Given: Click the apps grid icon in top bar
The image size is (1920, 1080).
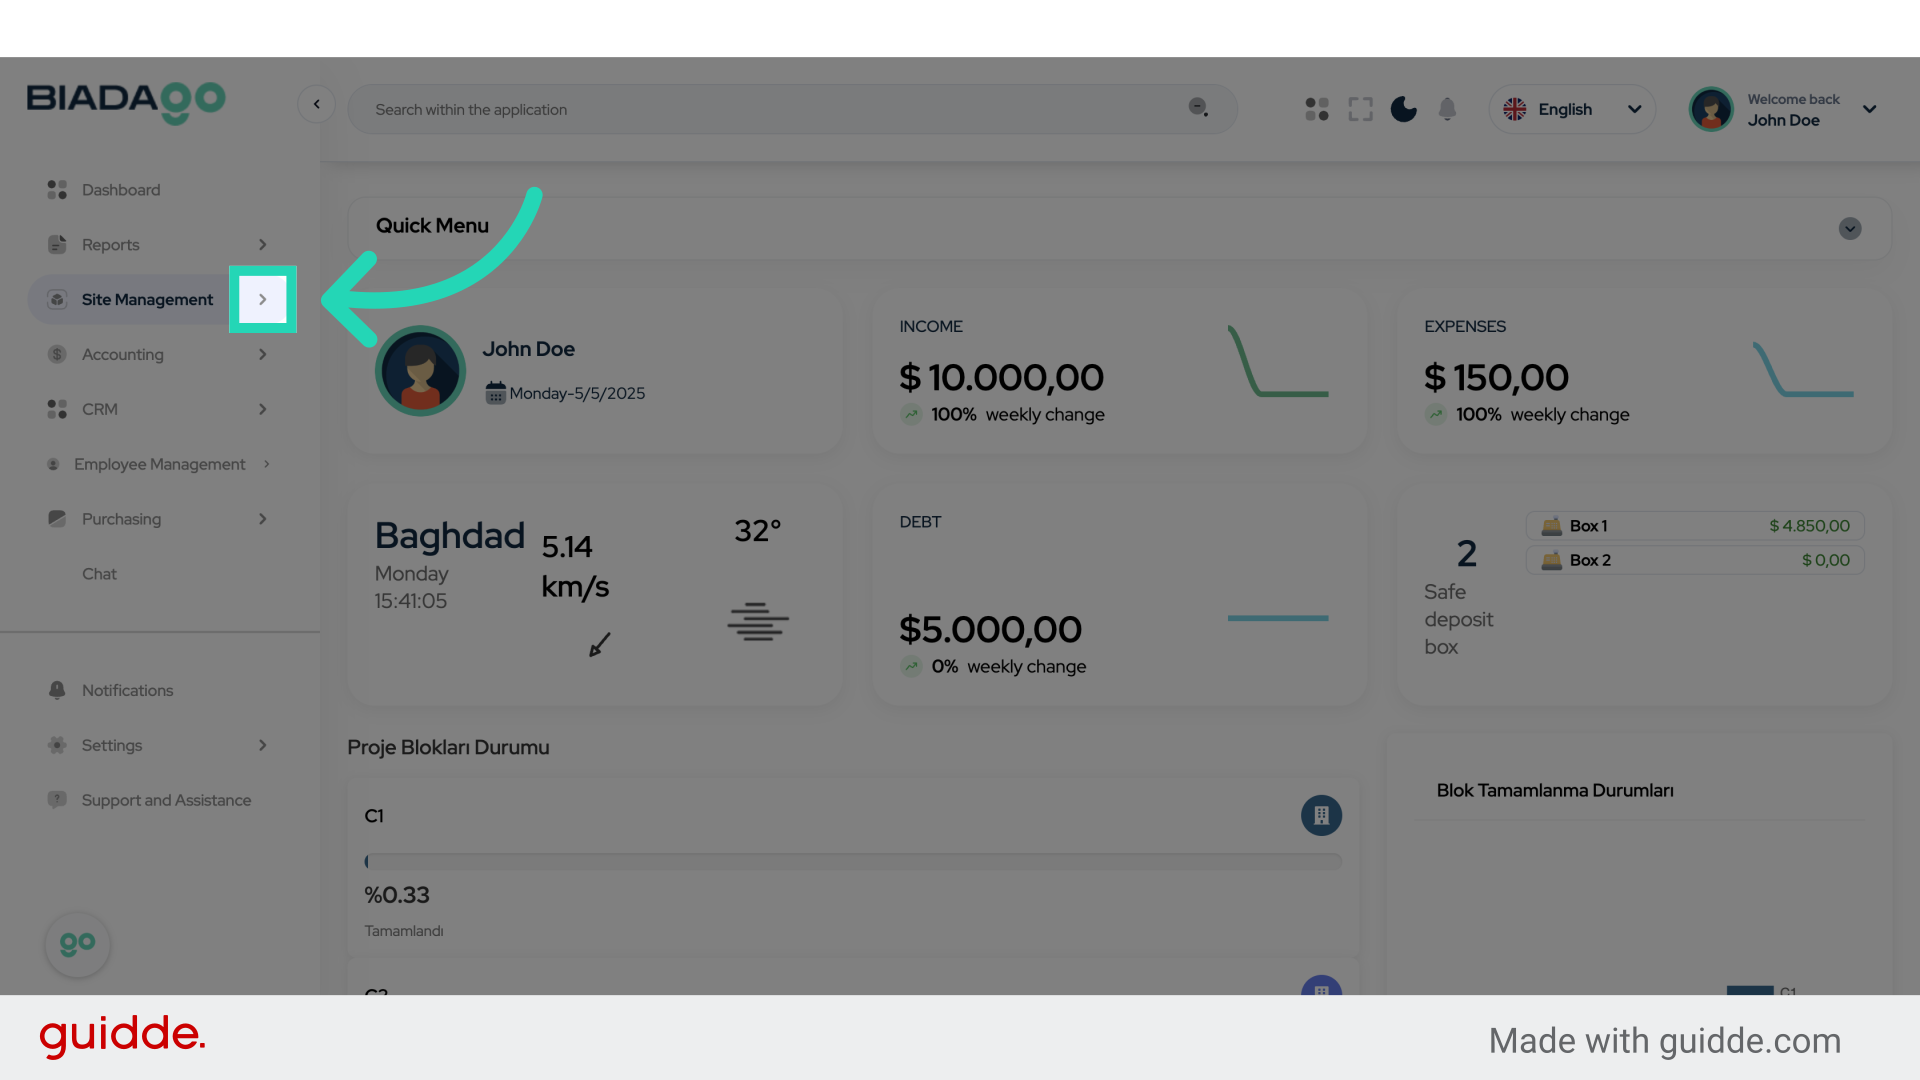Looking at the screenshot, I should click(1317, 109).
